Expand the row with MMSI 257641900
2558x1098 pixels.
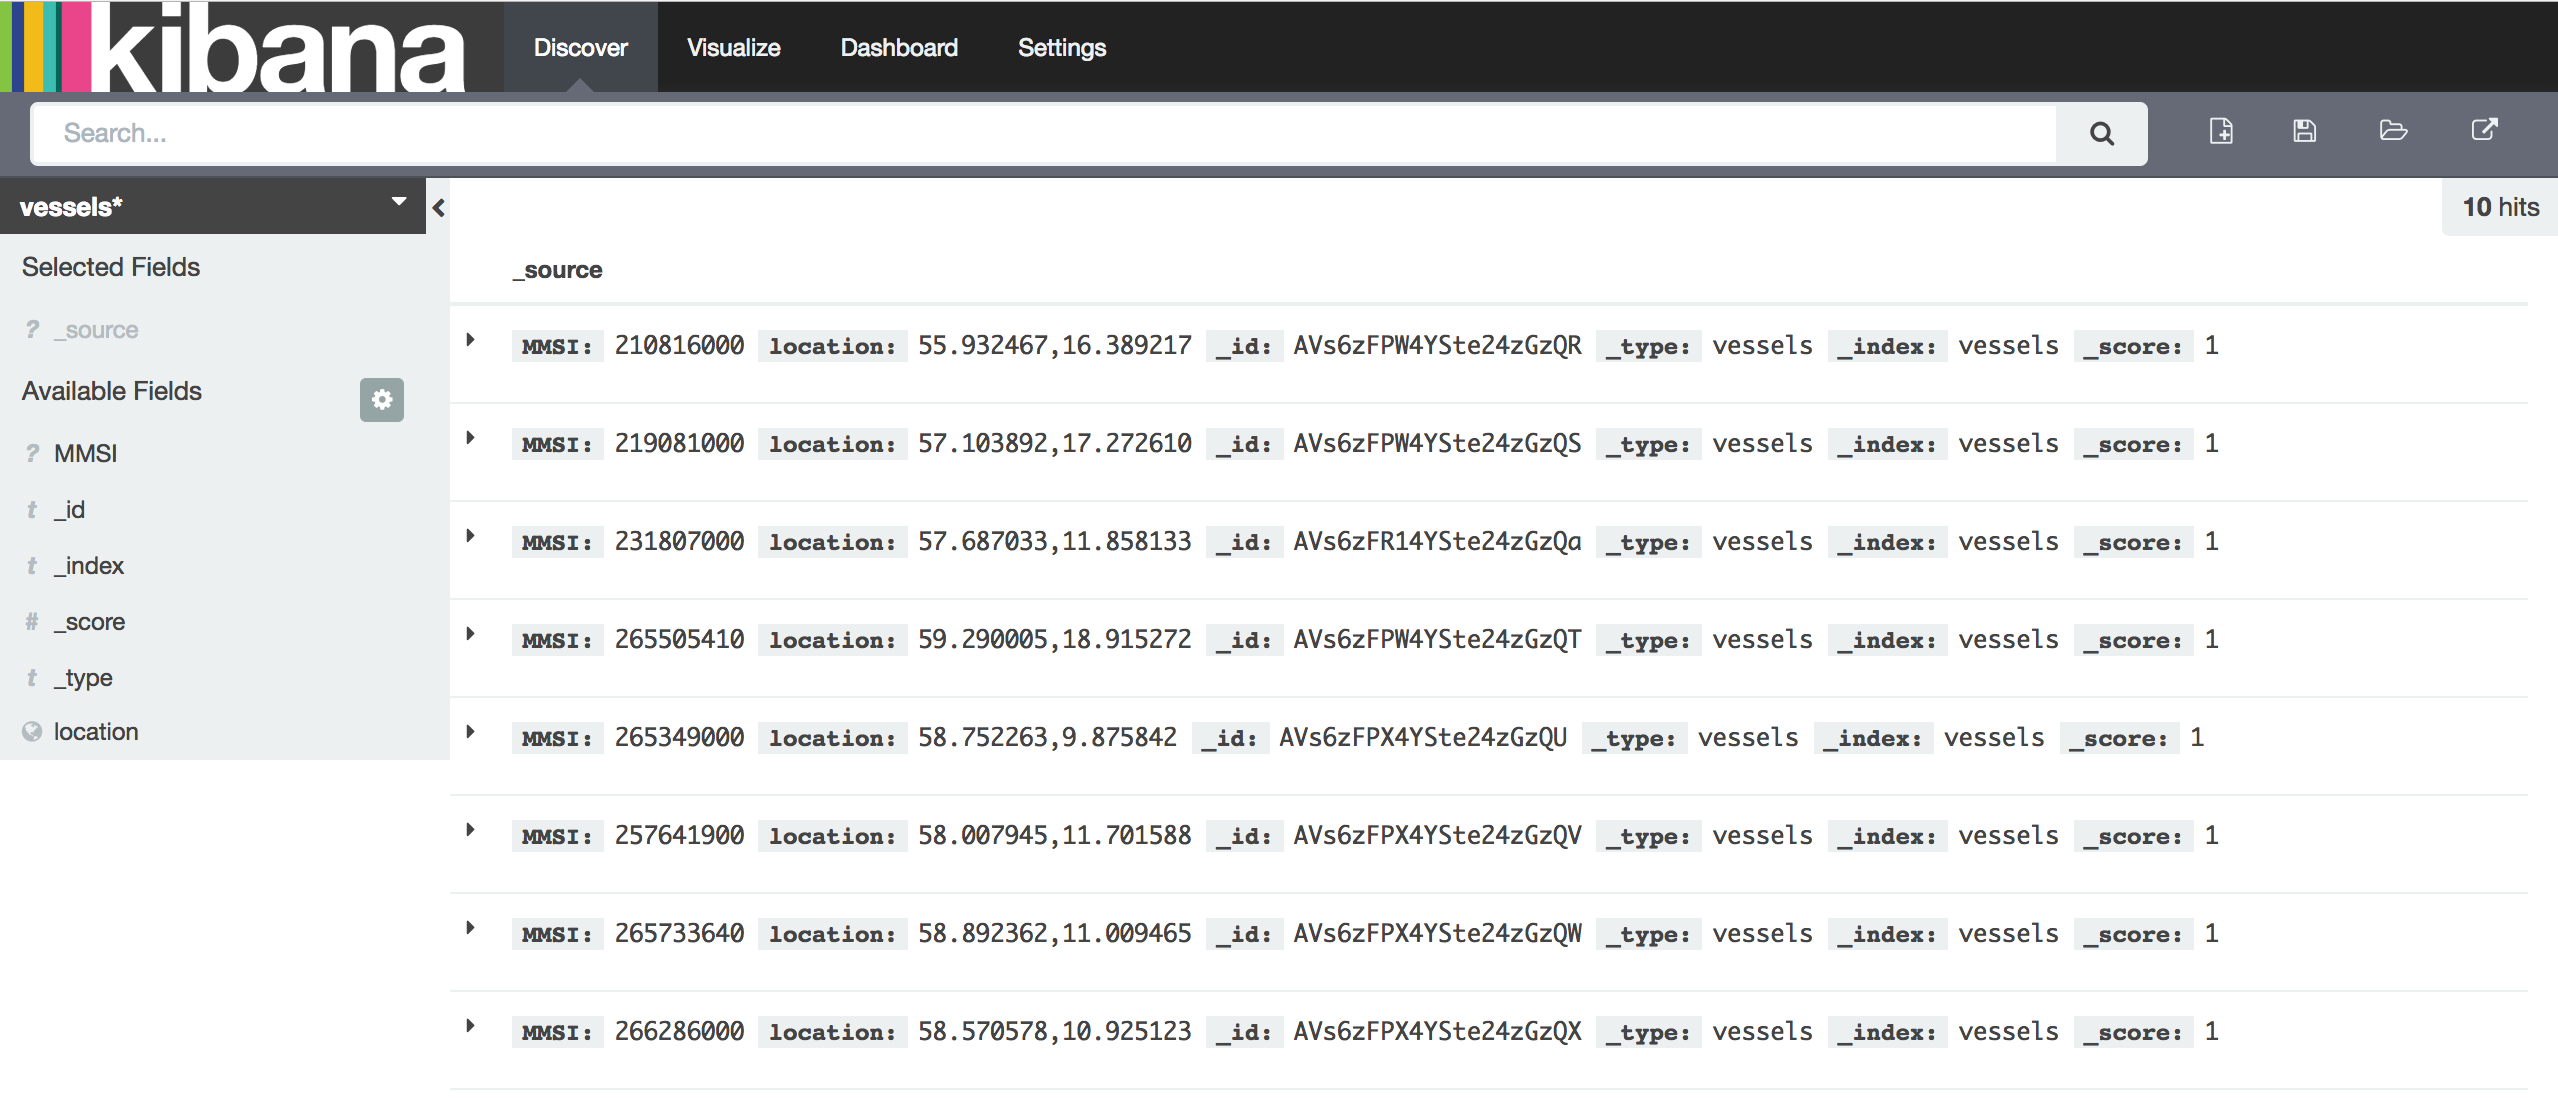[x=470, y=830]
